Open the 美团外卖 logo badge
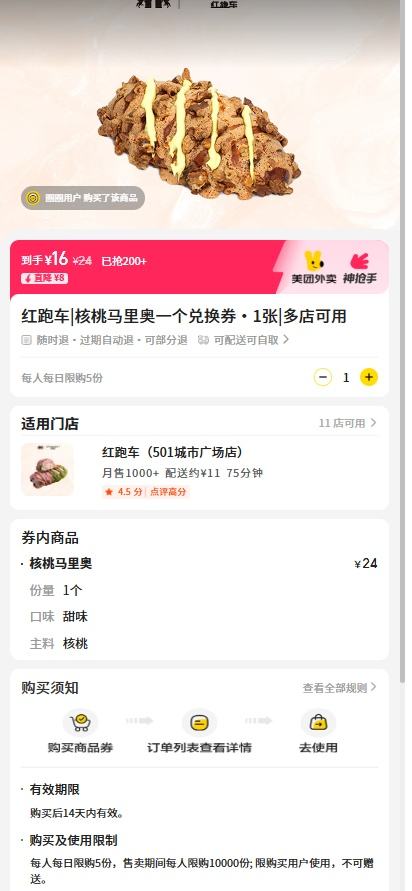Image resolution: width=412 pixels, height=891 pixels. click(x=314, y=267)
